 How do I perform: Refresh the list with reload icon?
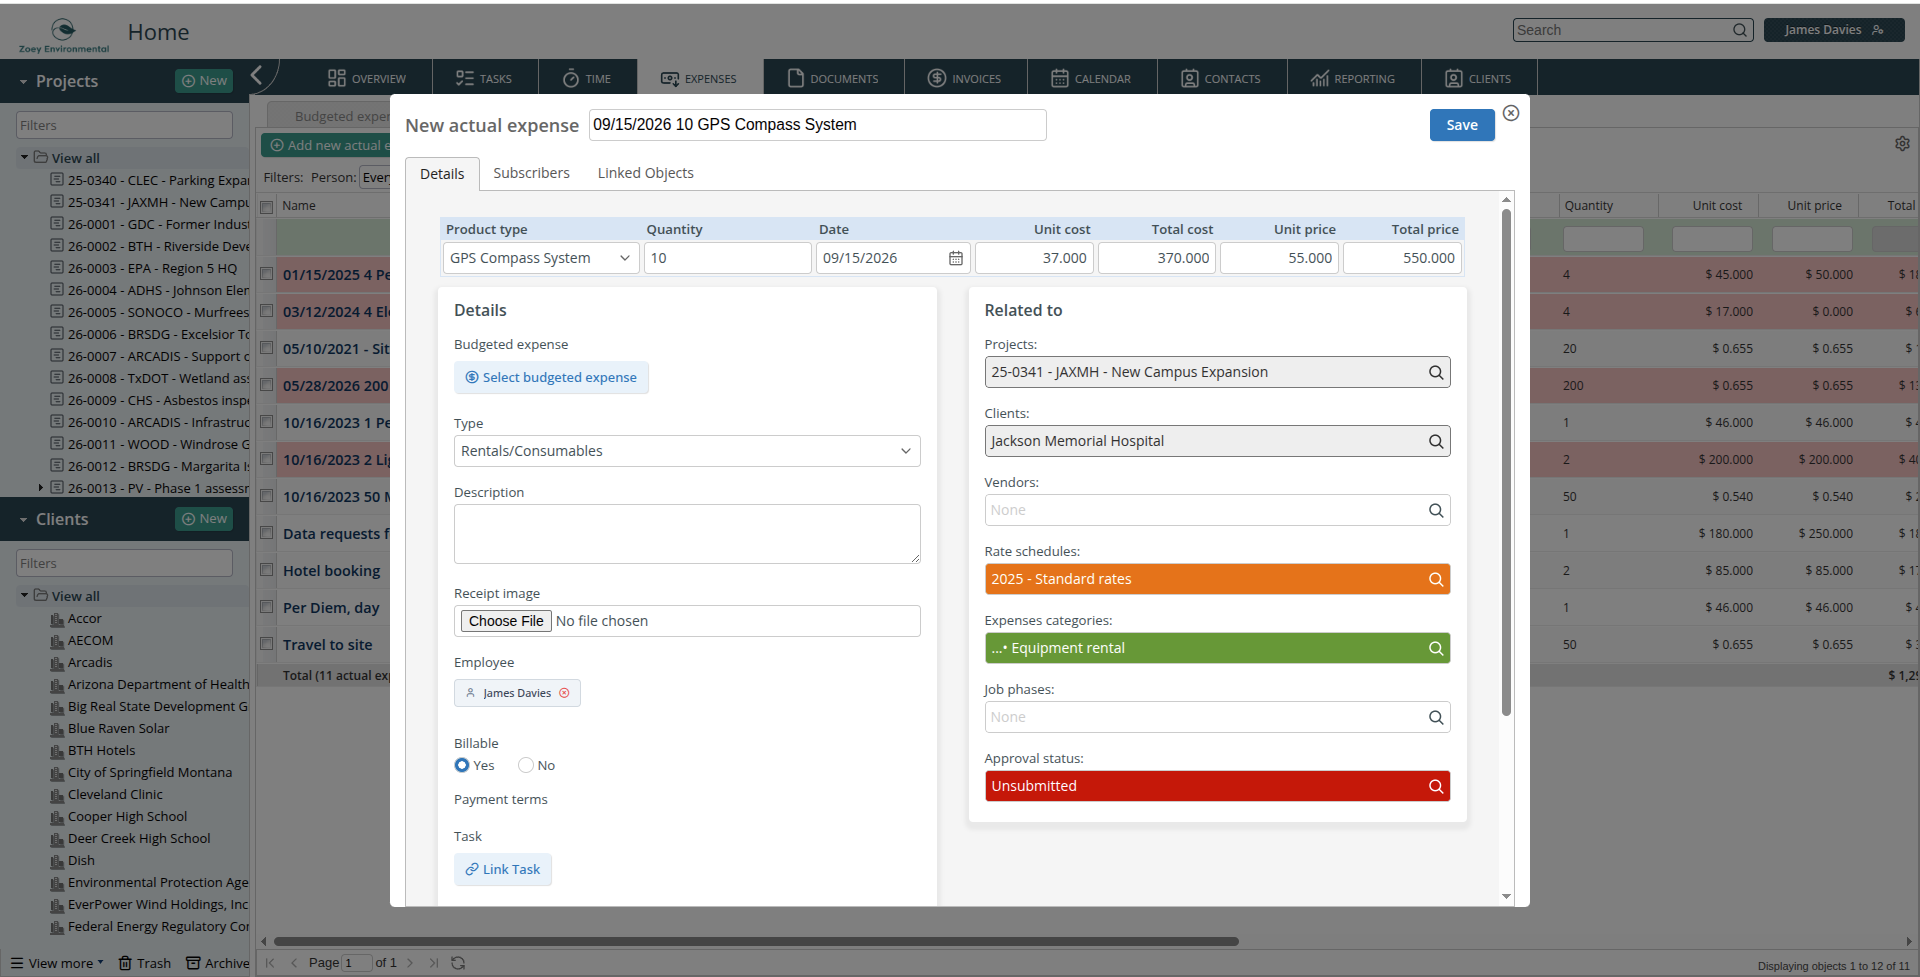pos(458,963)
